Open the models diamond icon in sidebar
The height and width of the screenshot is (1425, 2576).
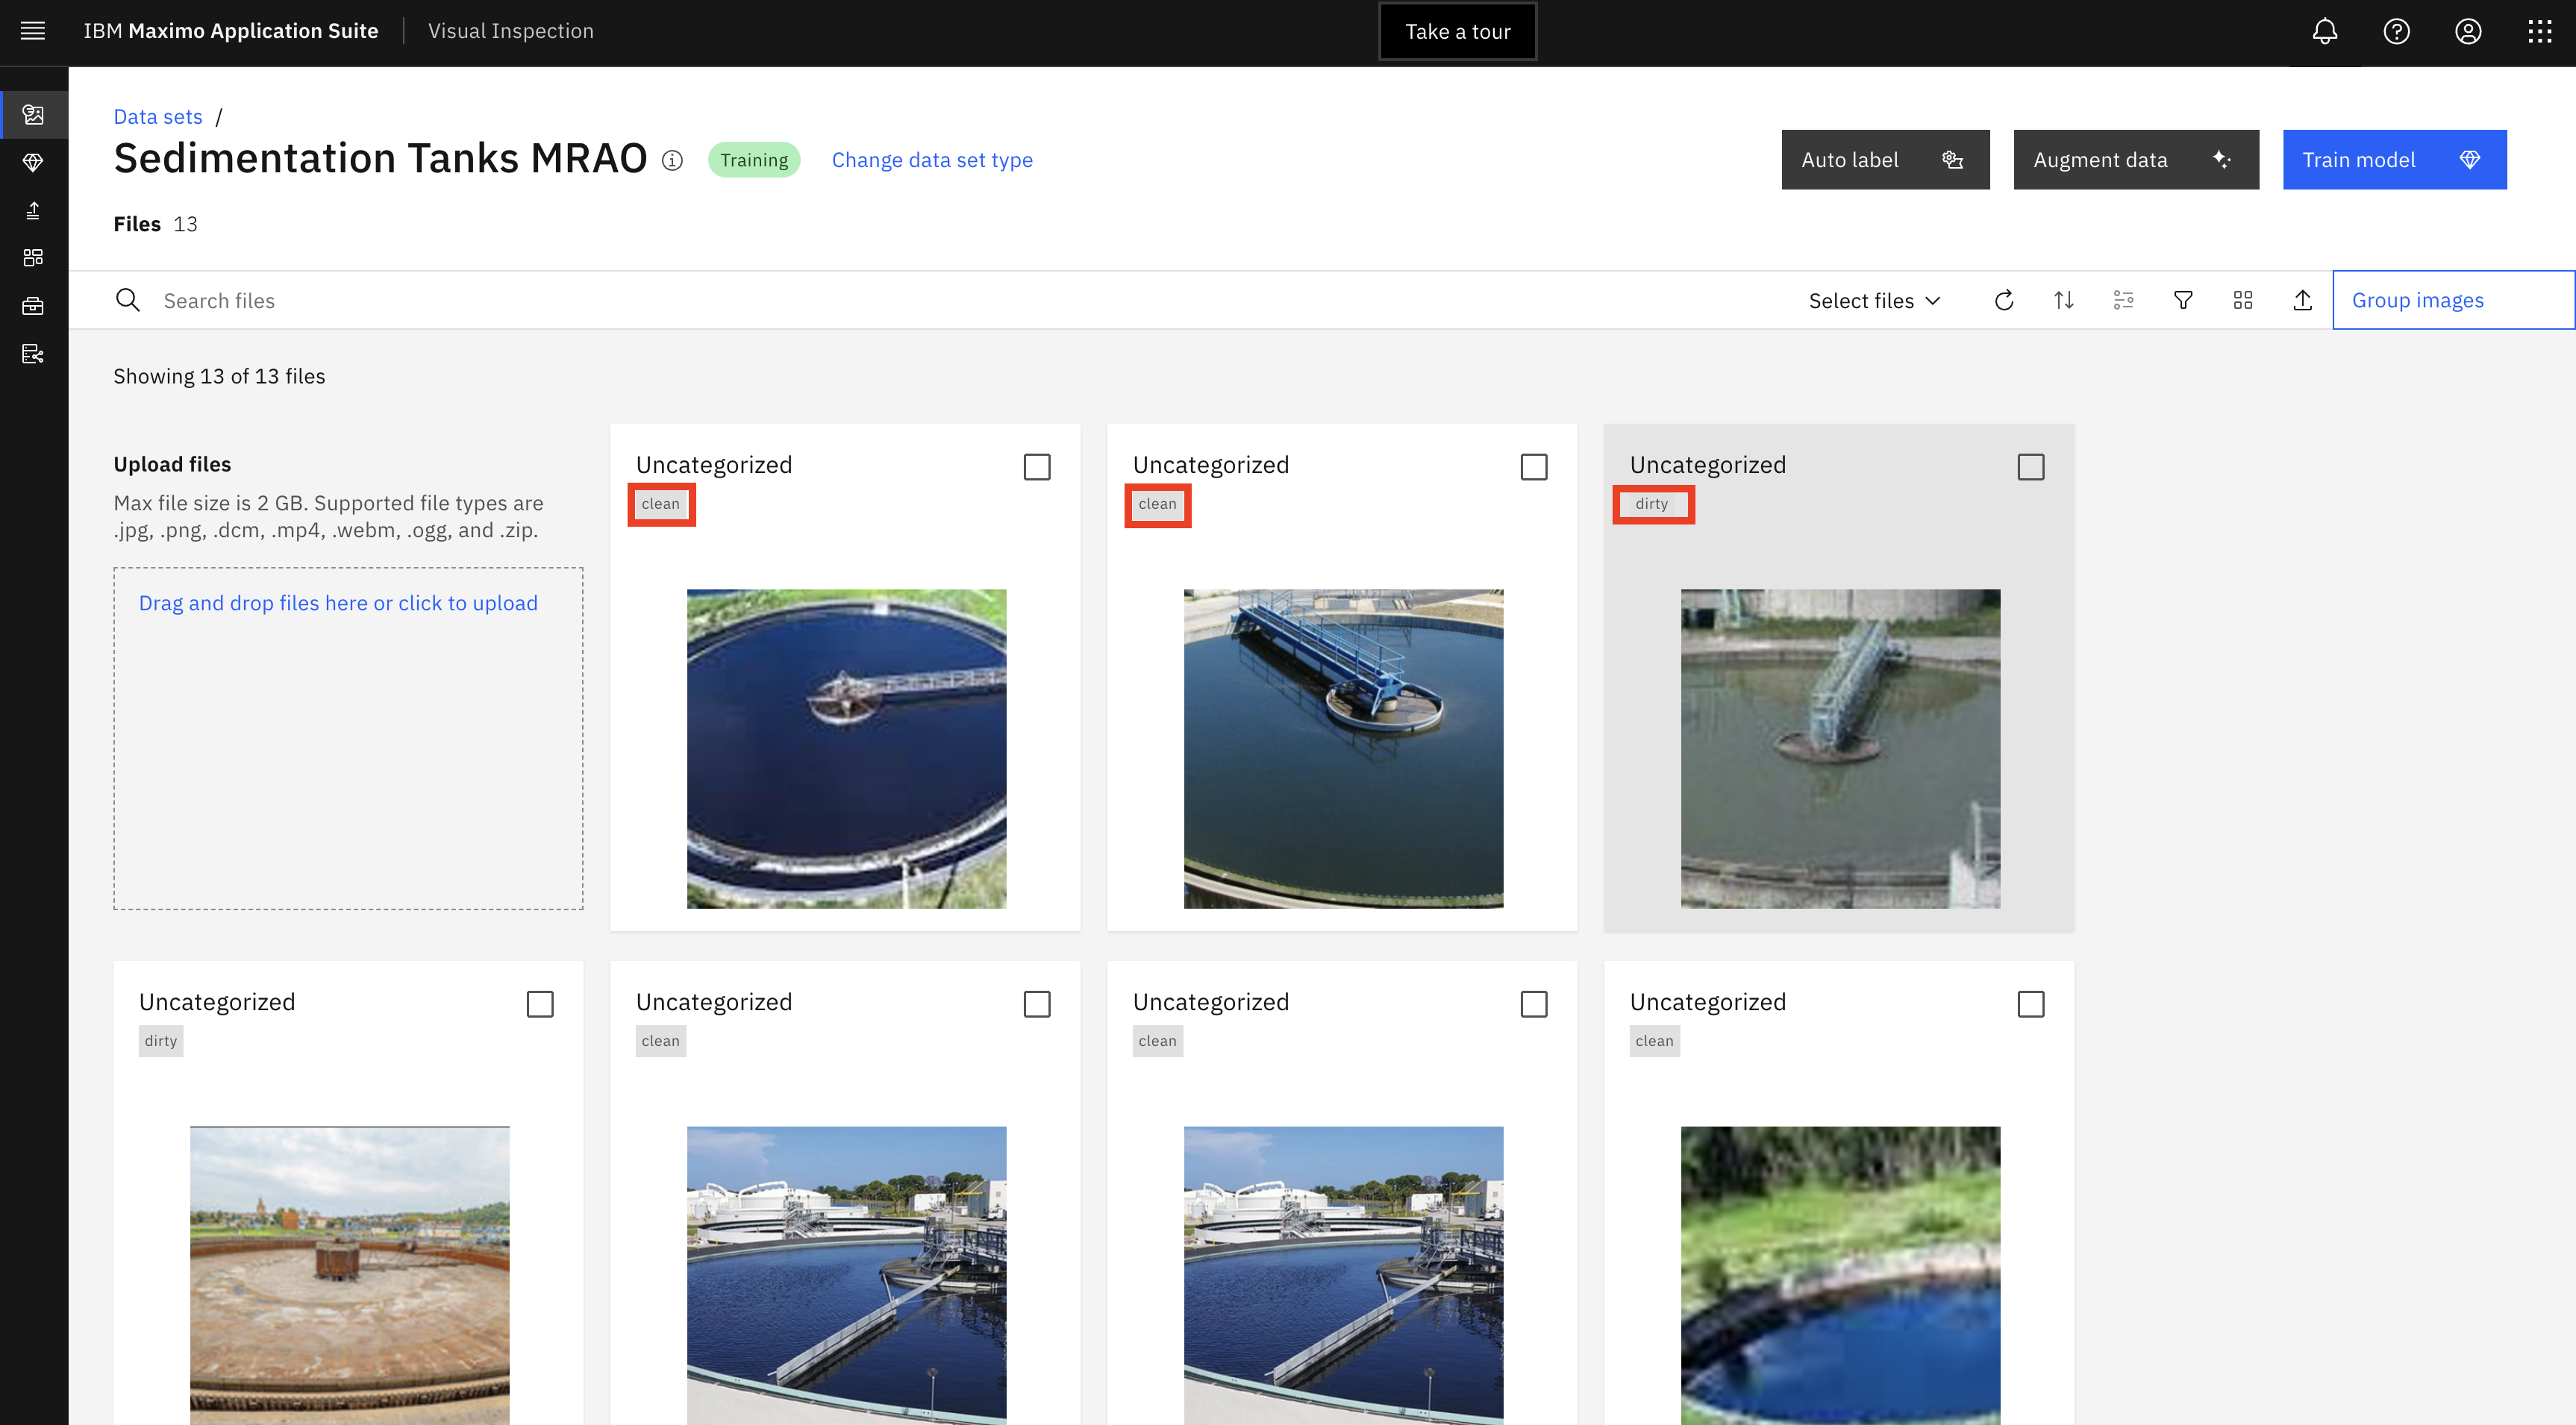pyautogui.click(x=33, y=162)
